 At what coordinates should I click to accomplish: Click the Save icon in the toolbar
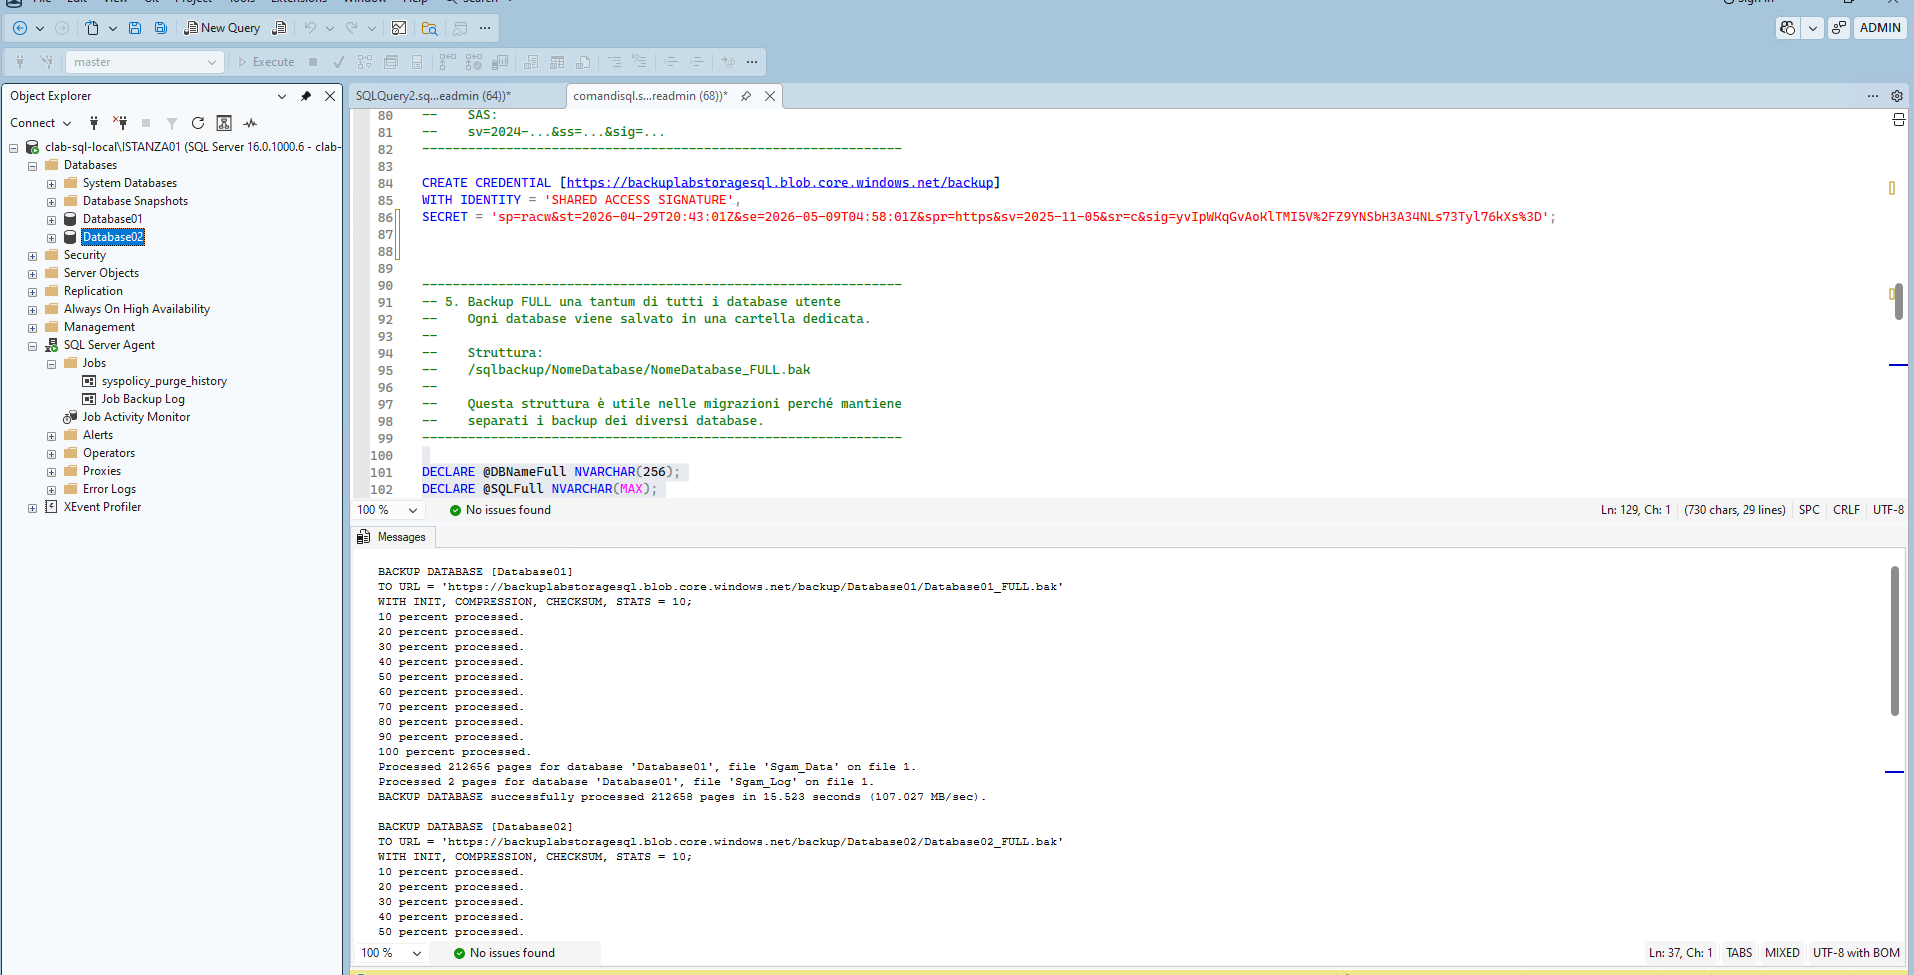pyautogui.click(x=135, y=28)
